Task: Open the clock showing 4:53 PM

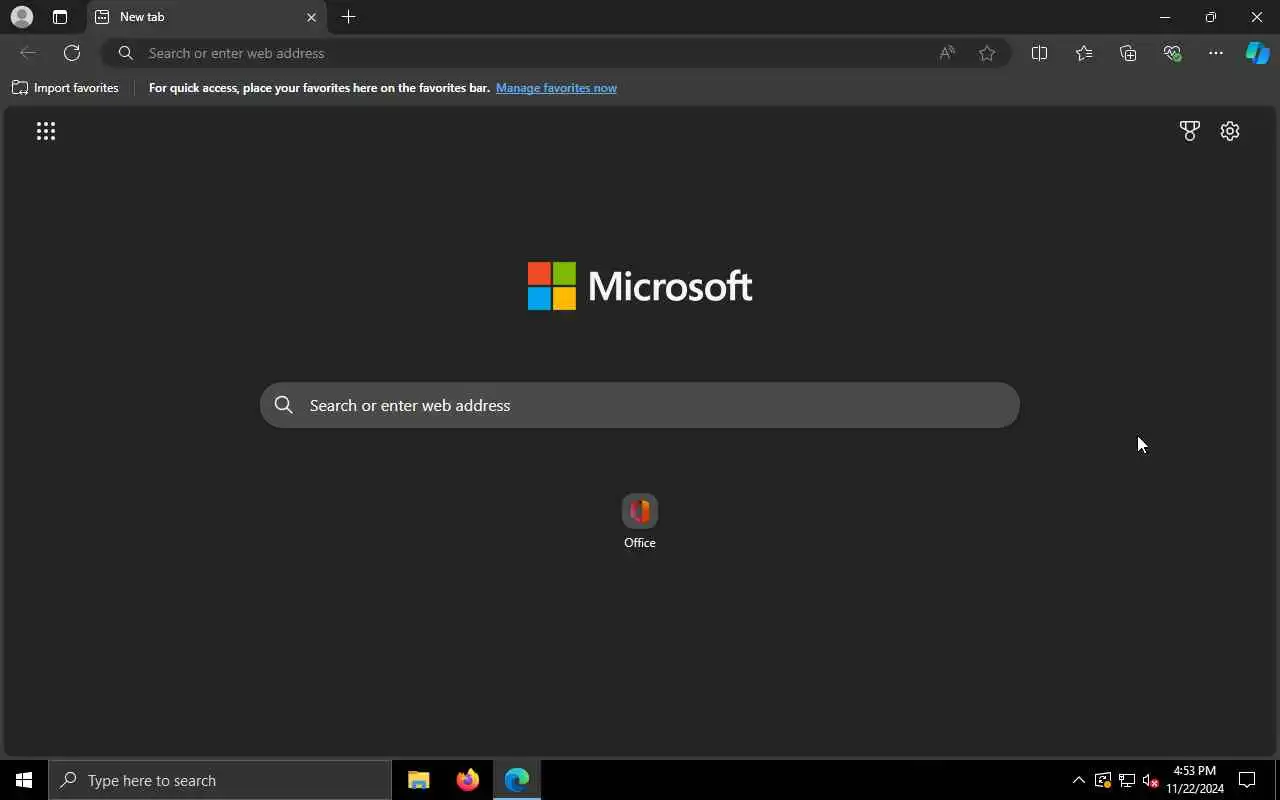Action: point(1195,780)
